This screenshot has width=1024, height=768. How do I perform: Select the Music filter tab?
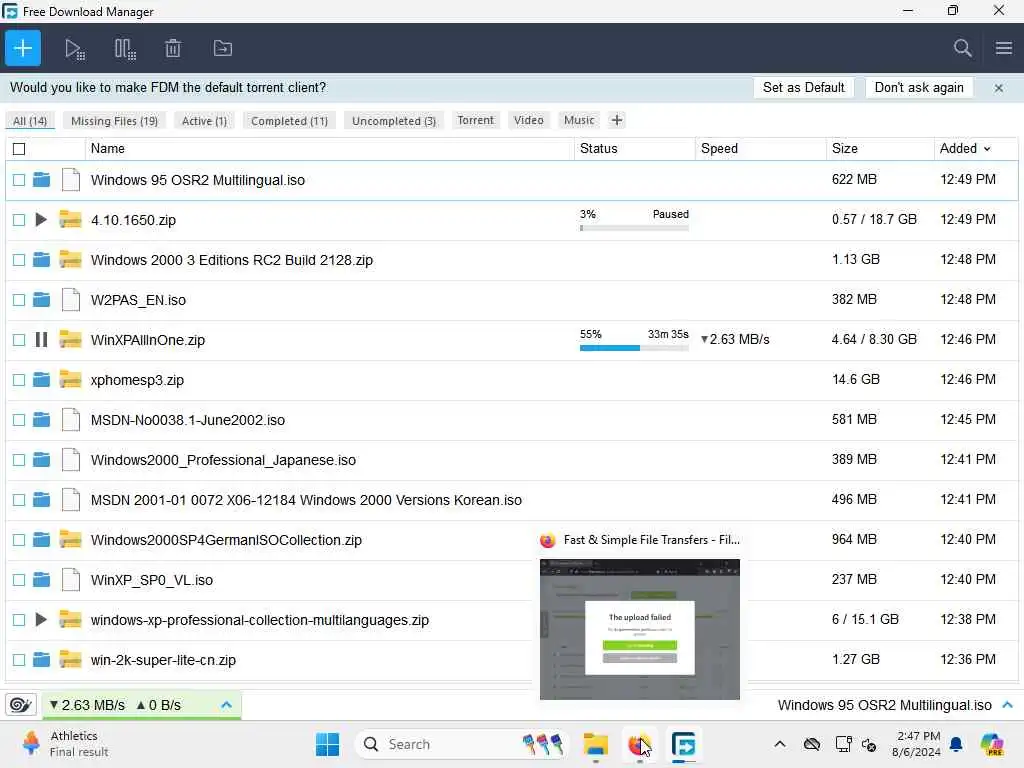point(579,120)
